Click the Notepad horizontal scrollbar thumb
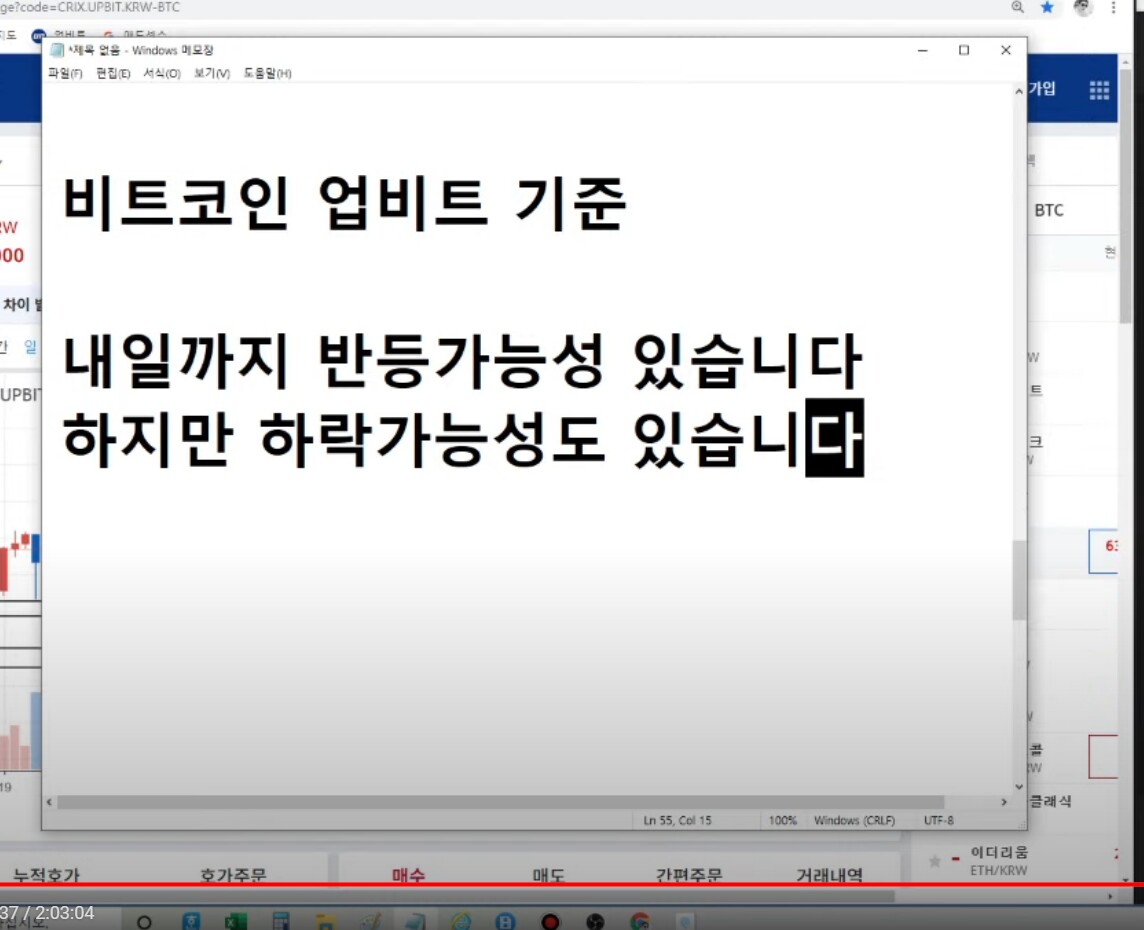The image size is (1144, 930). pos(500,802)
